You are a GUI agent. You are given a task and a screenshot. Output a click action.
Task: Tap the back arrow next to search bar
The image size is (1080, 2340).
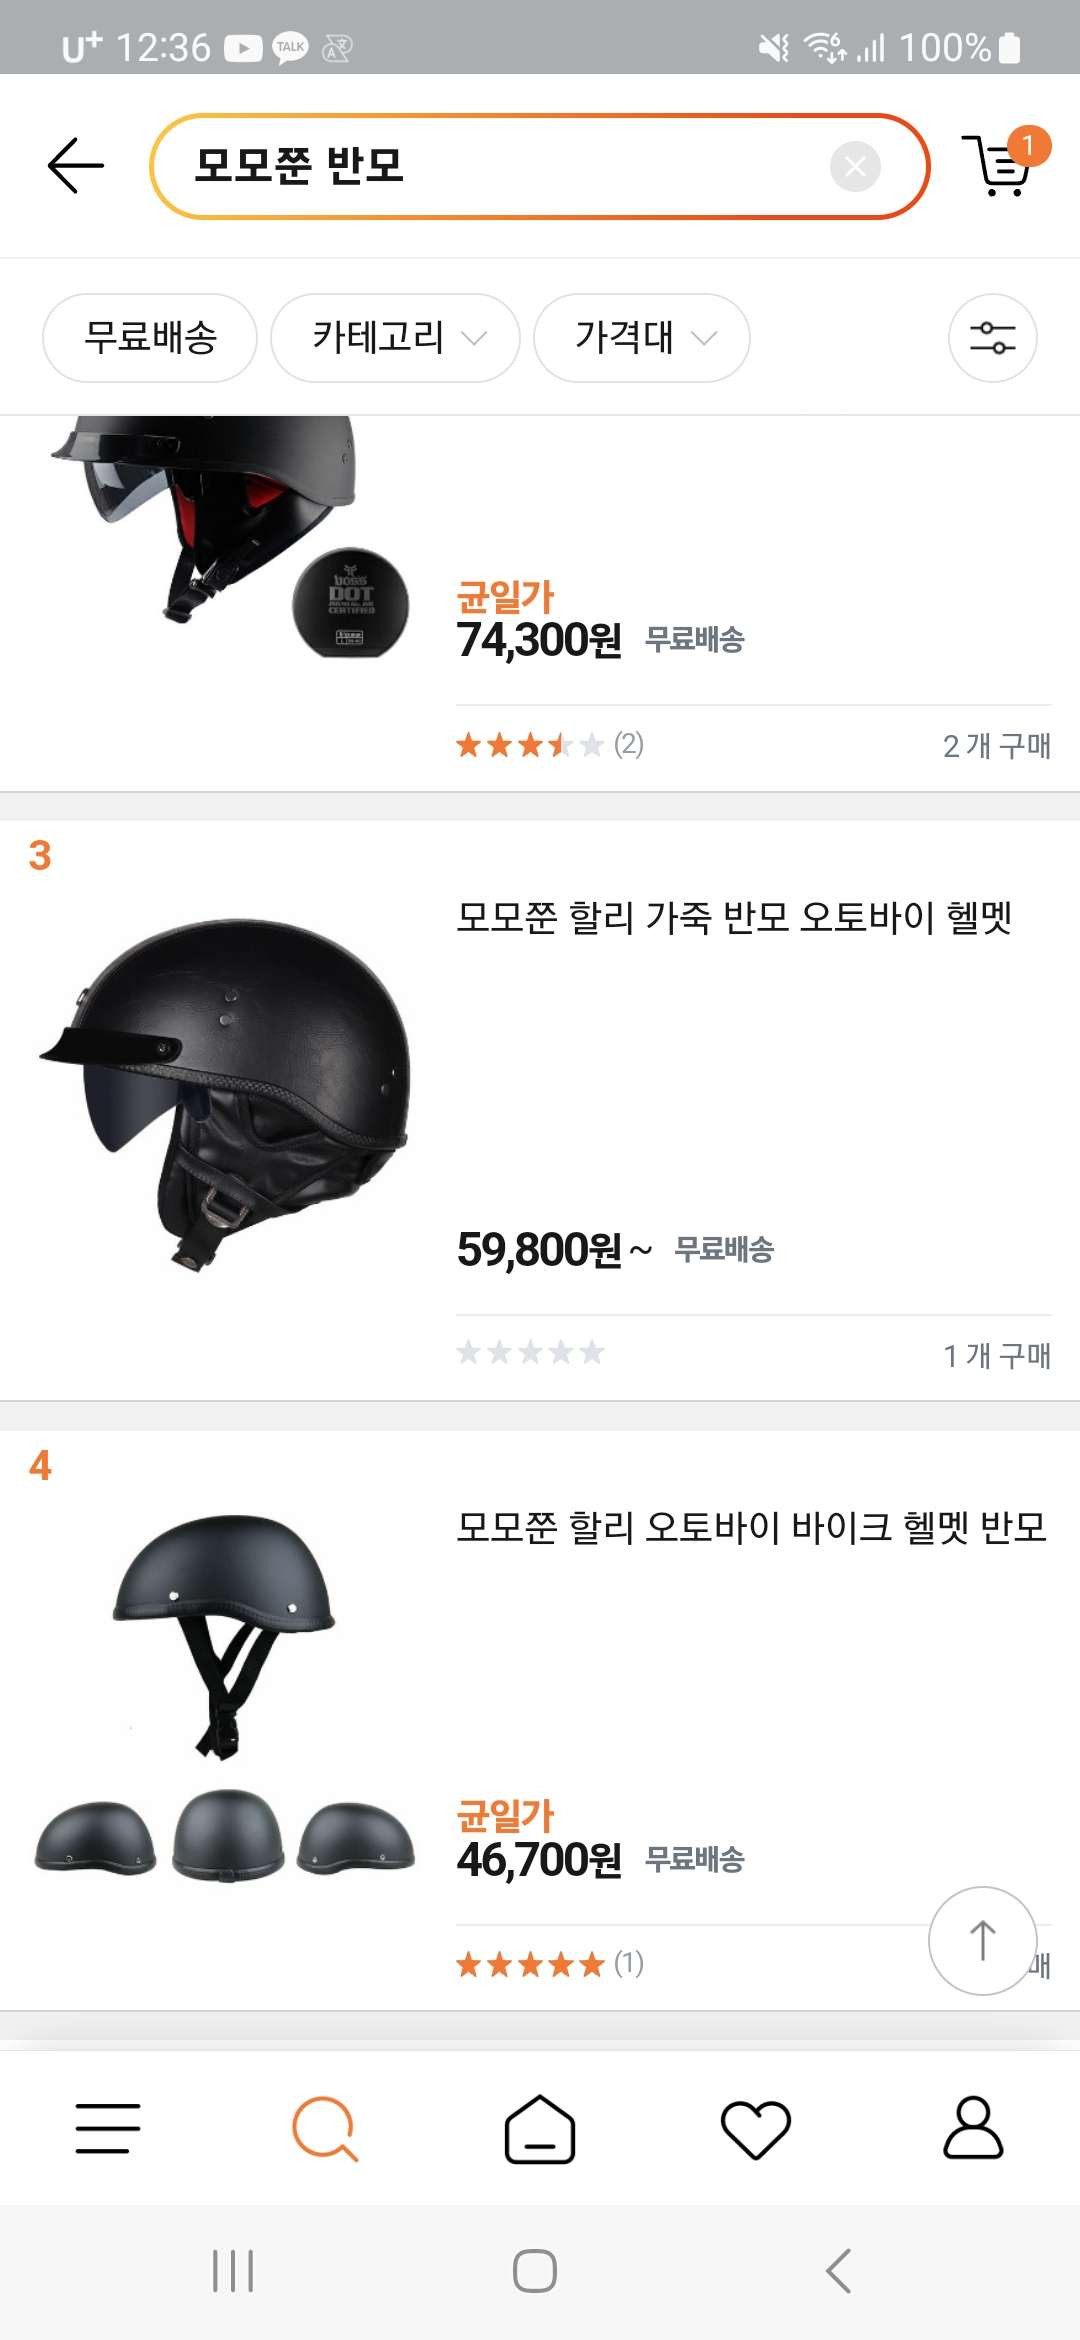76,166
